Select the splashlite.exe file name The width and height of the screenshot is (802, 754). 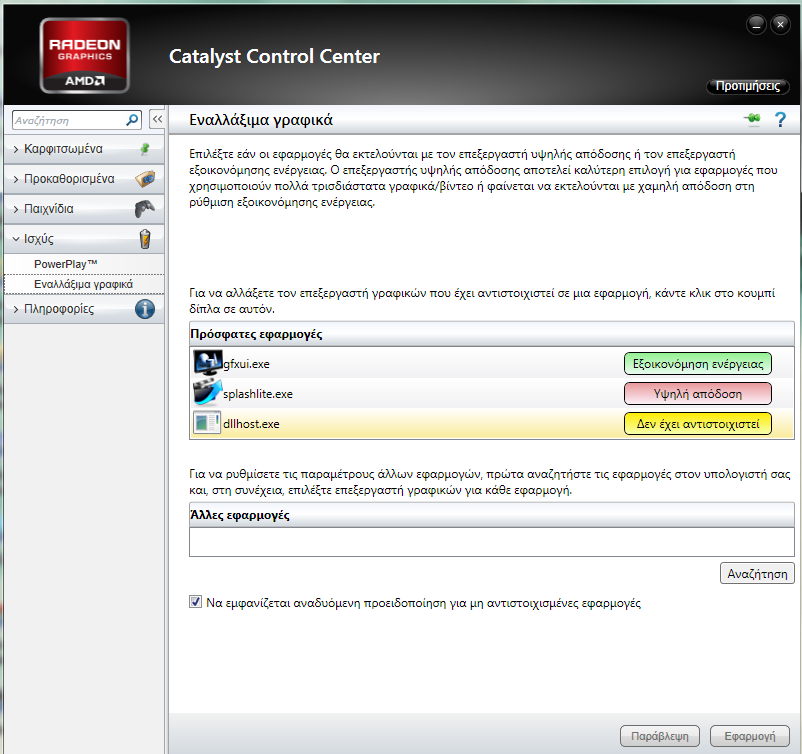click(258, 394)
